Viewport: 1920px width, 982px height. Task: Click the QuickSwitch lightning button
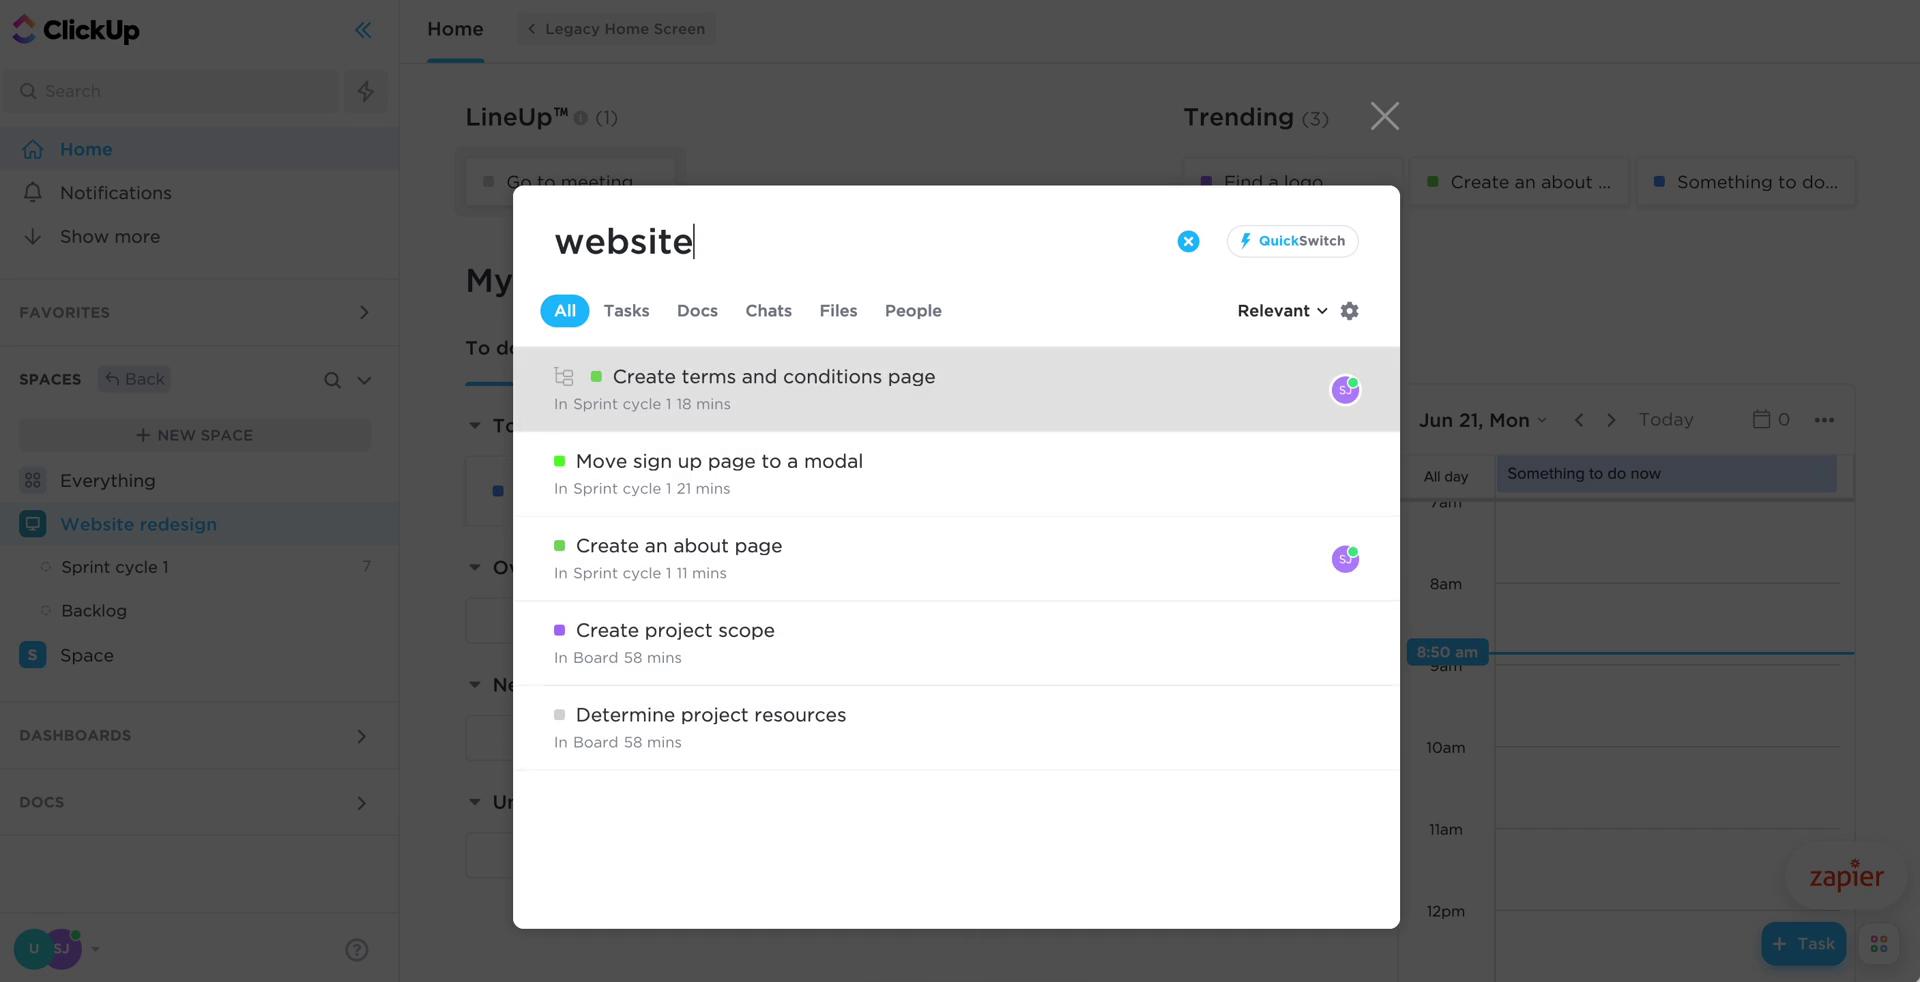(x=1292, y=241)
